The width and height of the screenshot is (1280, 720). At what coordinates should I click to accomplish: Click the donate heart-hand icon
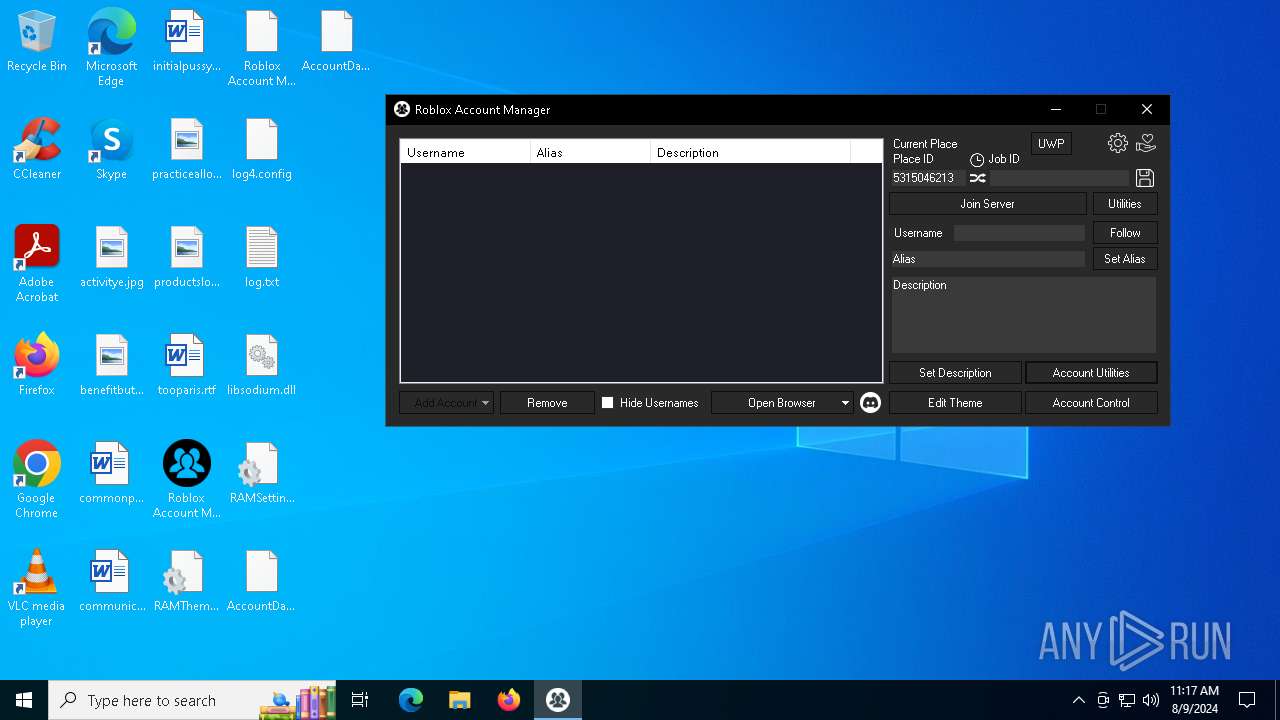(1146, 143)
